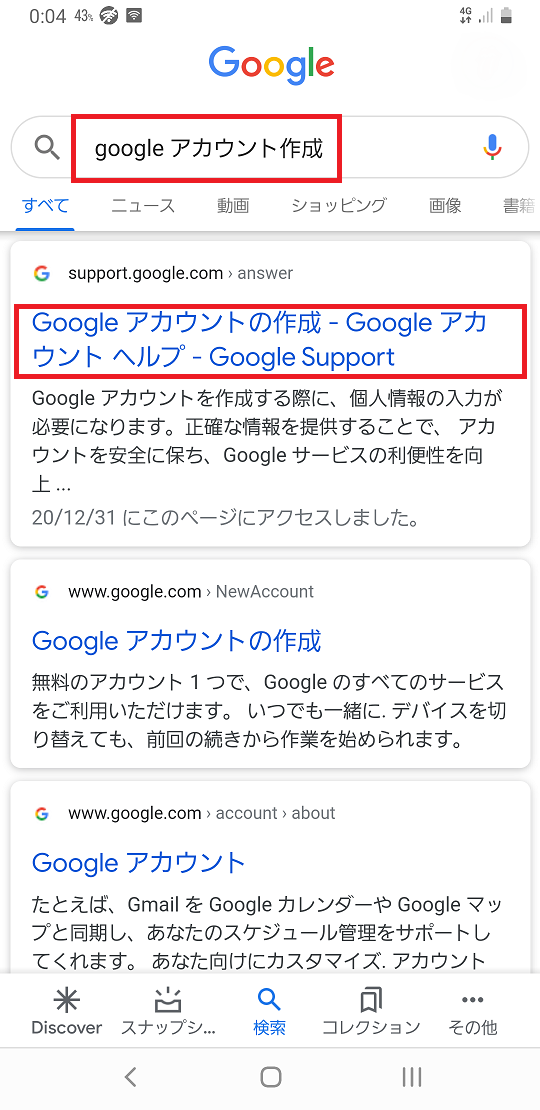
Task: Open the コレクション bookmarks icon
Action: (371, 1001)
